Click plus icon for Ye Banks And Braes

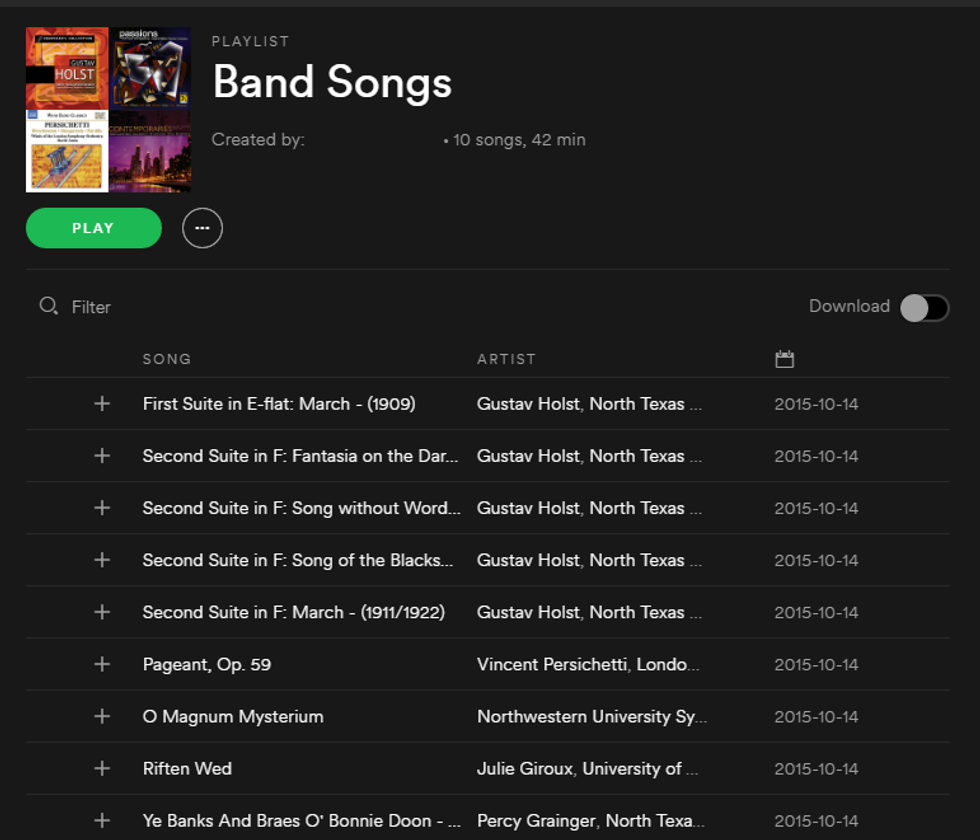(x=101, y=820)
